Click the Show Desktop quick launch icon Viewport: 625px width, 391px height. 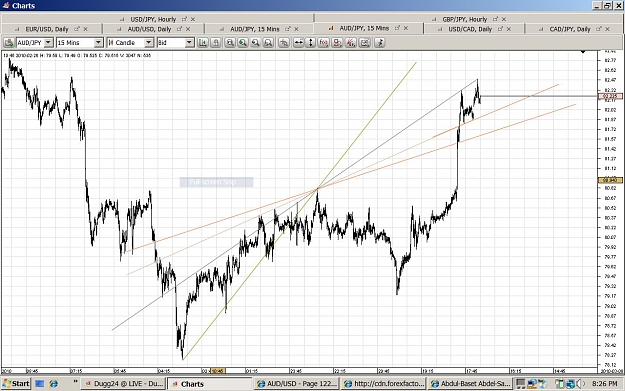[x=39, y=384]
